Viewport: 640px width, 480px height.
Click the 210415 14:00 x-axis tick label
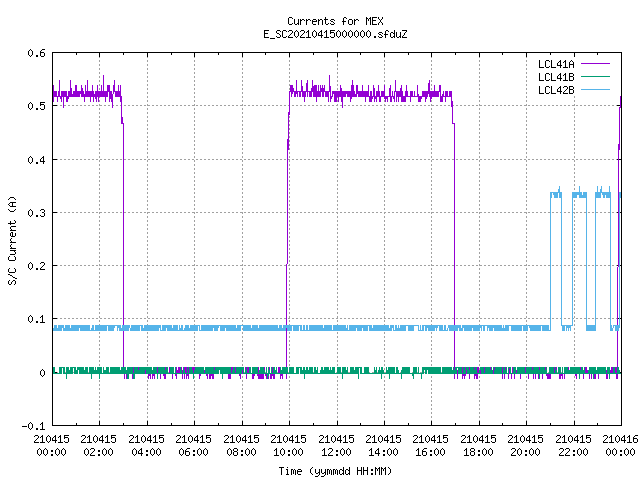coord(383,446)
